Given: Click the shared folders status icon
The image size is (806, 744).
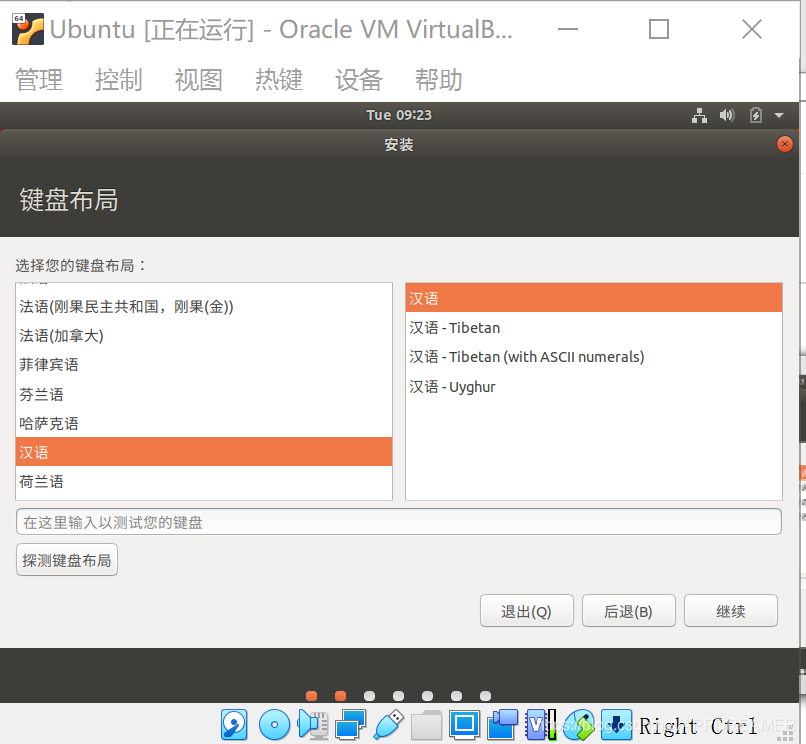Looking at the screenshot, I should pyautogui.click(x=426, y=725).
